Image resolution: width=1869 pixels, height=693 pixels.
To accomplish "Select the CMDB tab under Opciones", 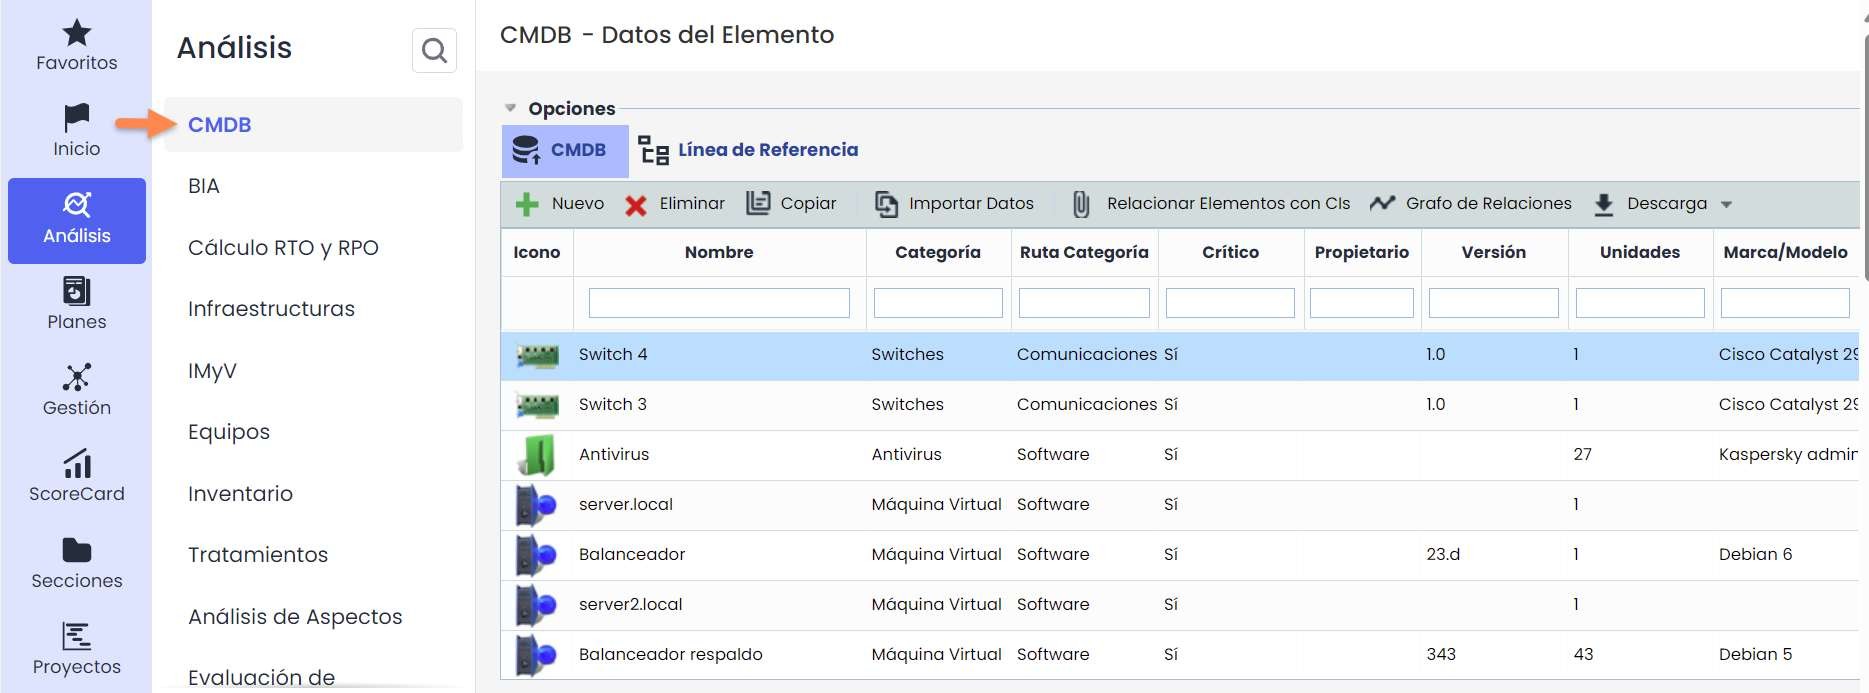I will click(x=564, y=150).
